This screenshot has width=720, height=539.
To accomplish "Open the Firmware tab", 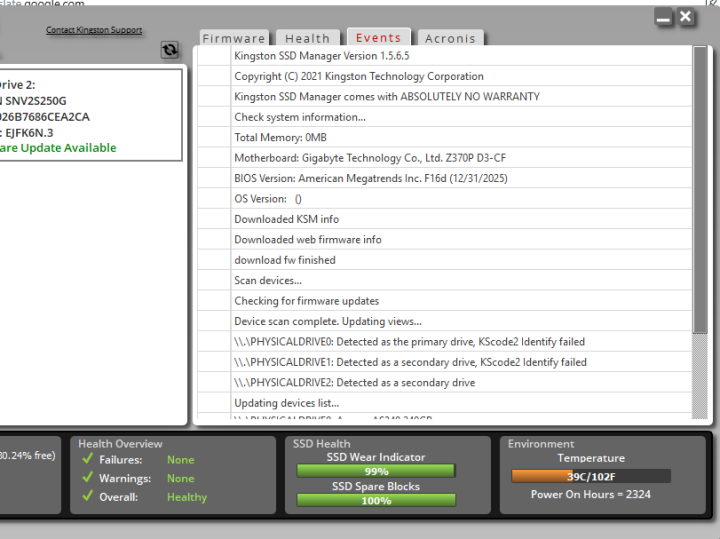I will click(234, 38).
